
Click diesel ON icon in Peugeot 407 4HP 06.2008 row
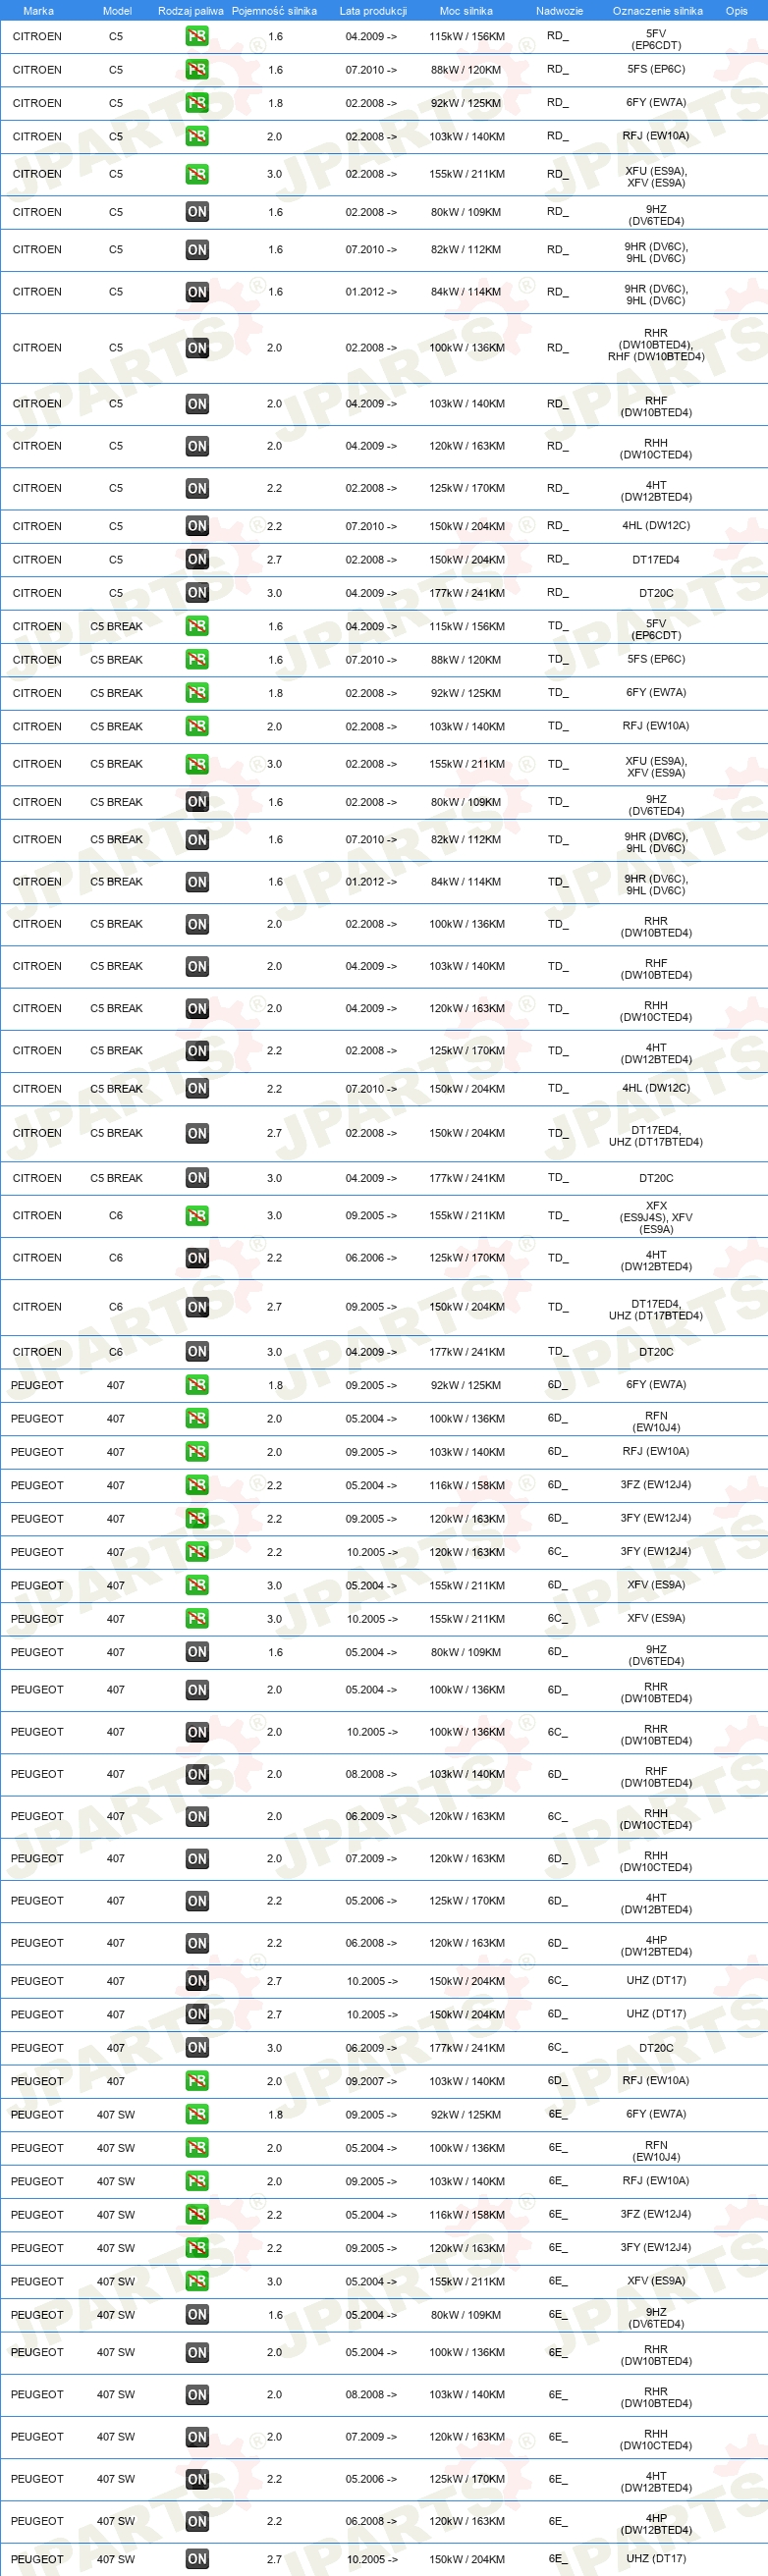197,1943
